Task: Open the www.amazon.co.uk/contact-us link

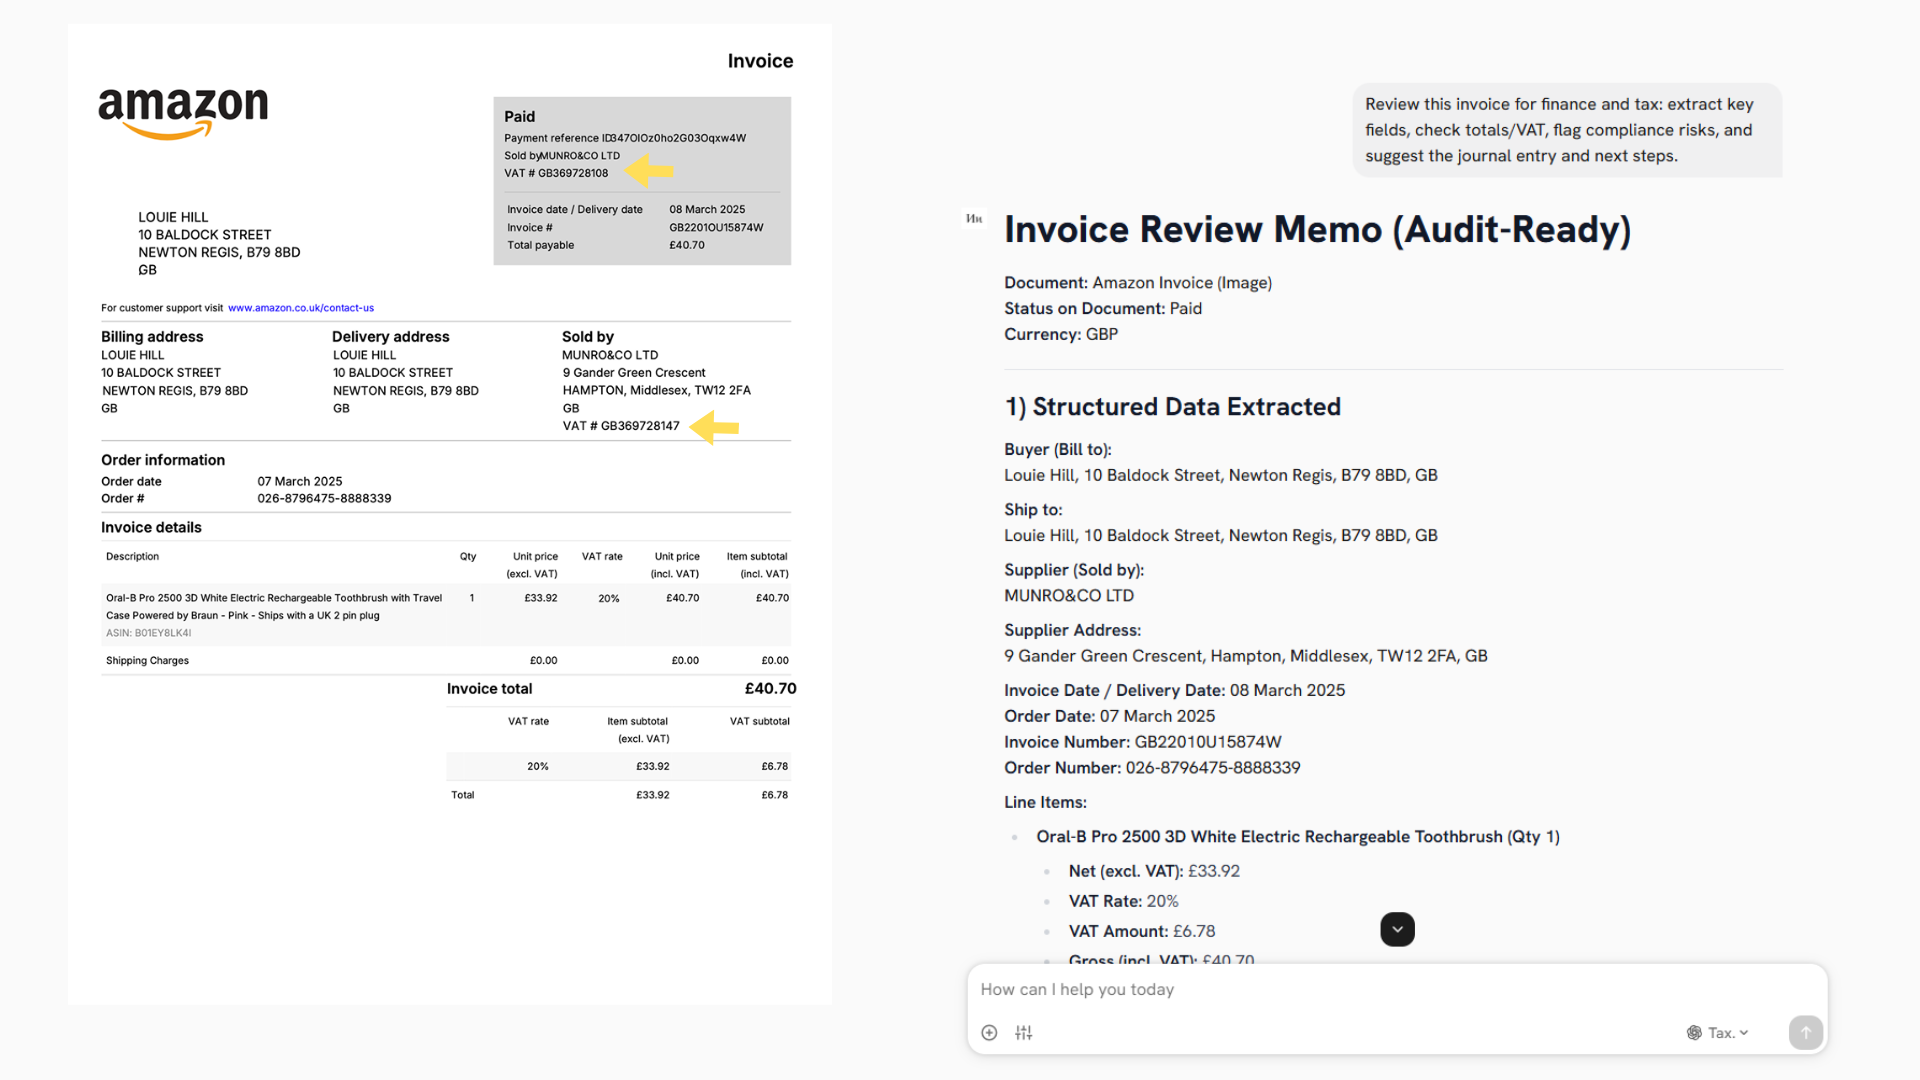Action: (x=300, y=308)
